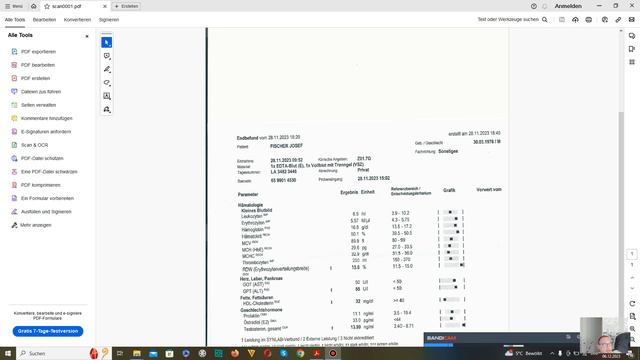Click the Erstellen new tab button

[127, 6]
